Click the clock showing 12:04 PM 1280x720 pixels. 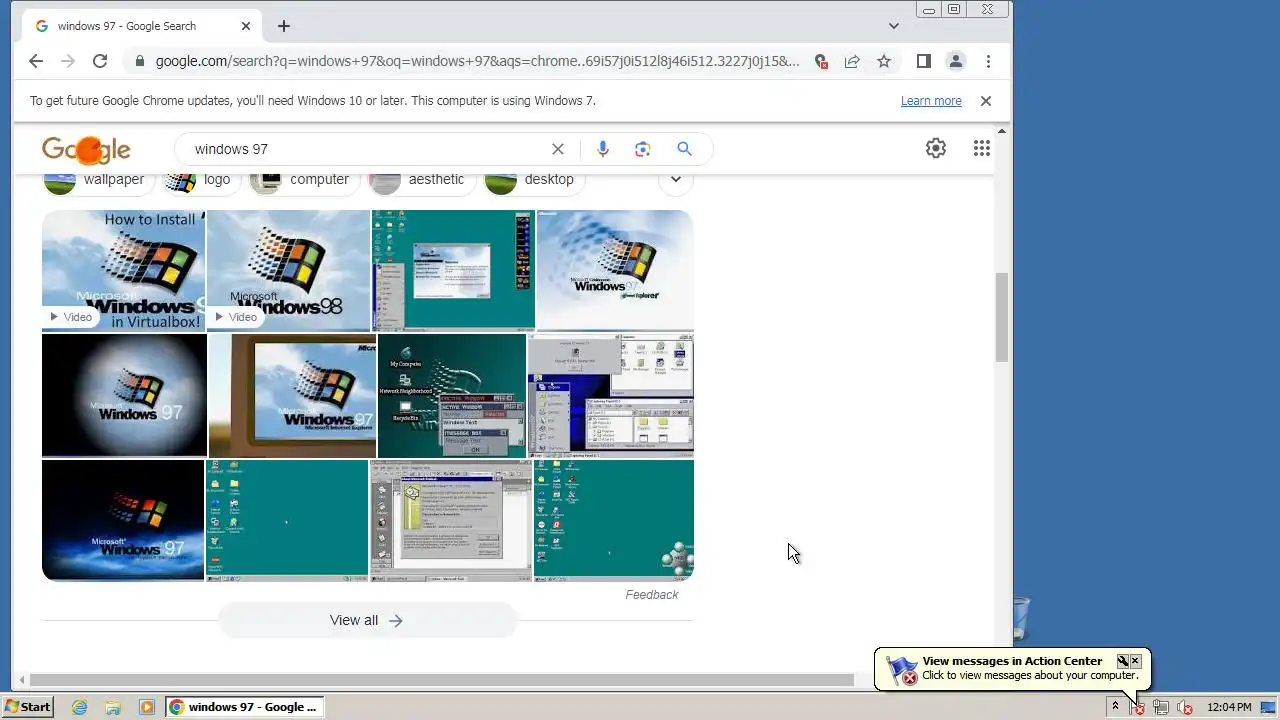tap(1229, 707)
